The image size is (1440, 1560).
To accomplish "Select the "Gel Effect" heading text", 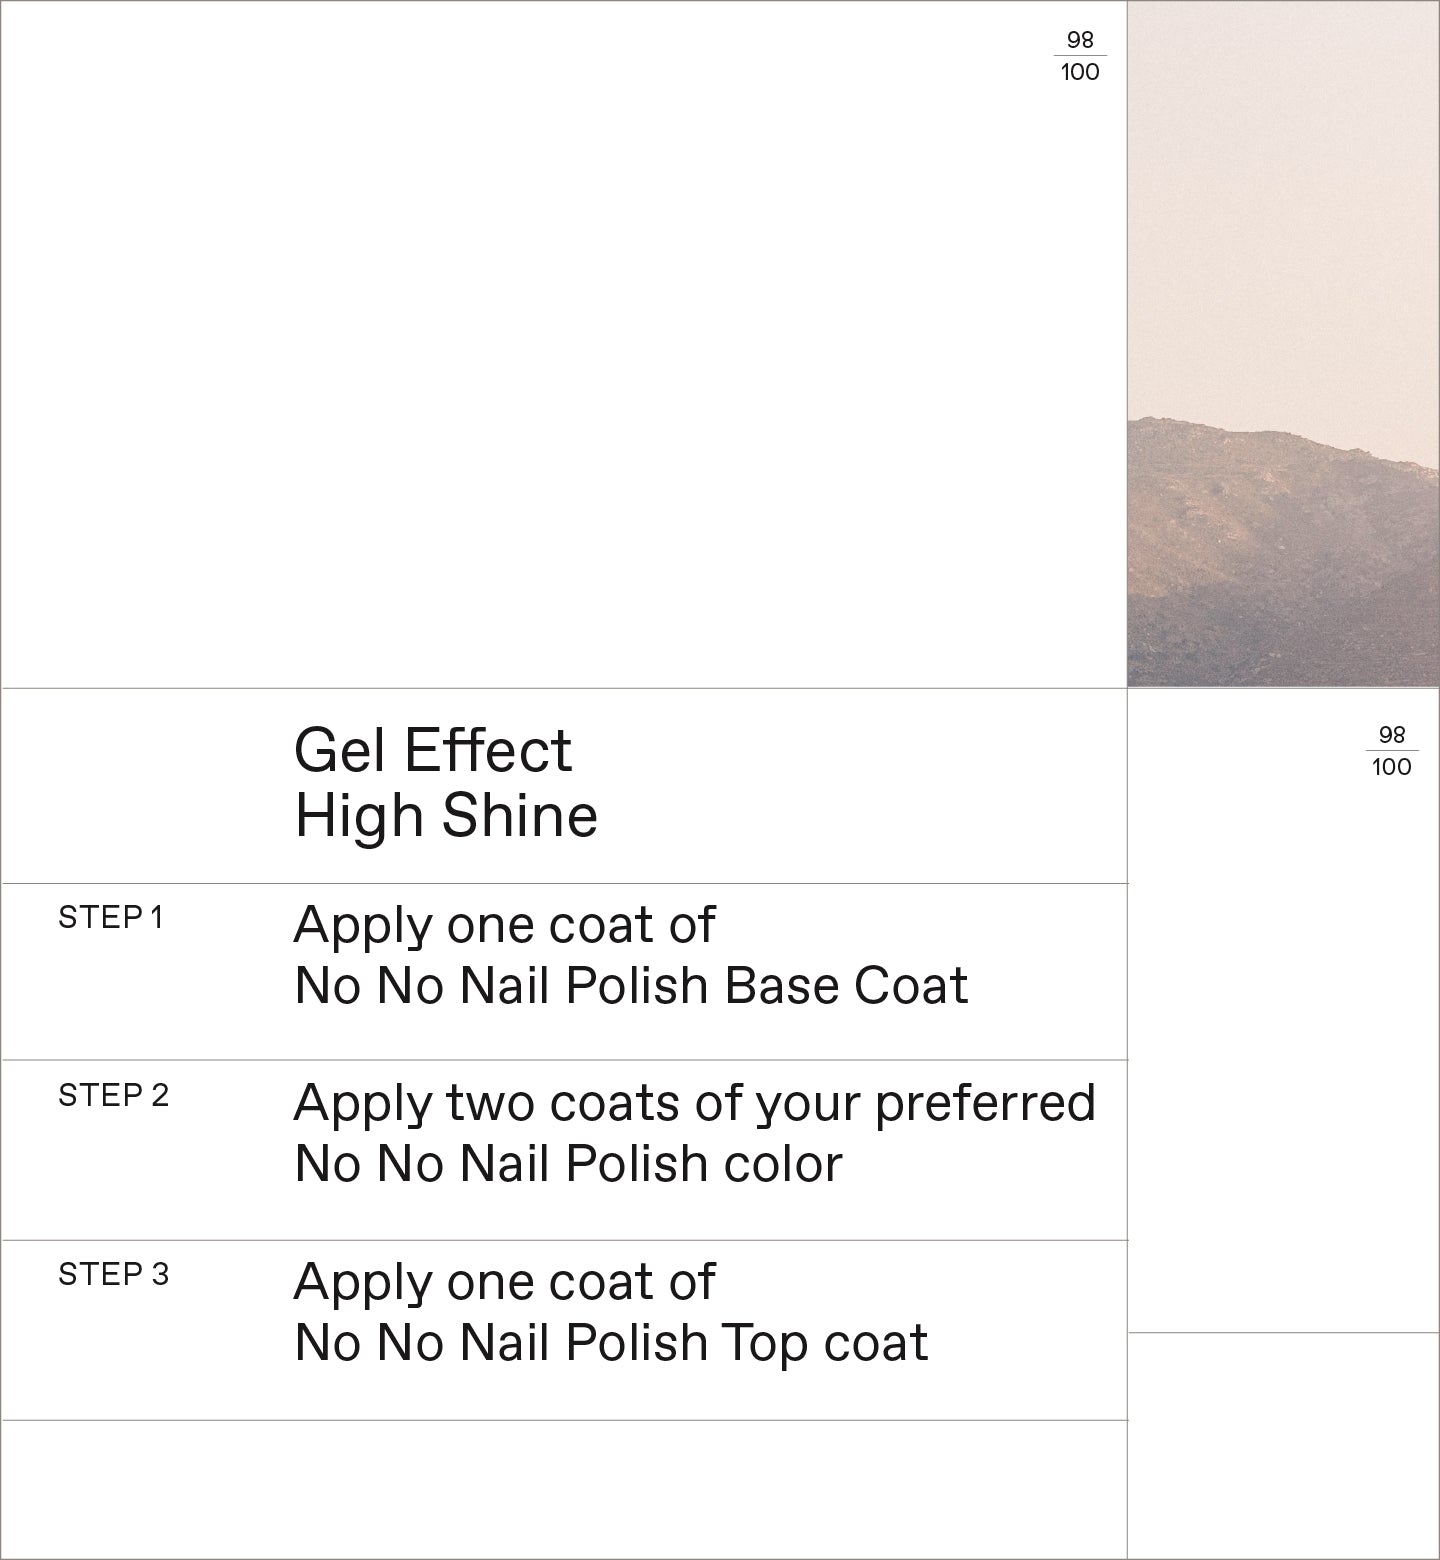I will click(432, 750).
